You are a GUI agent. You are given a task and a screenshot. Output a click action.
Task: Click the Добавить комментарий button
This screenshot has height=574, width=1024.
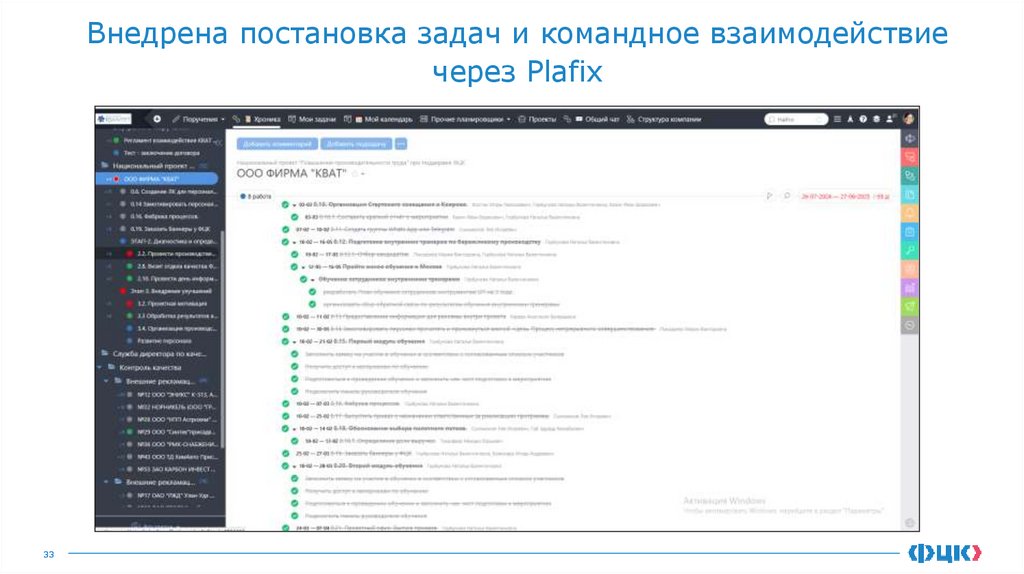point(278,144)
